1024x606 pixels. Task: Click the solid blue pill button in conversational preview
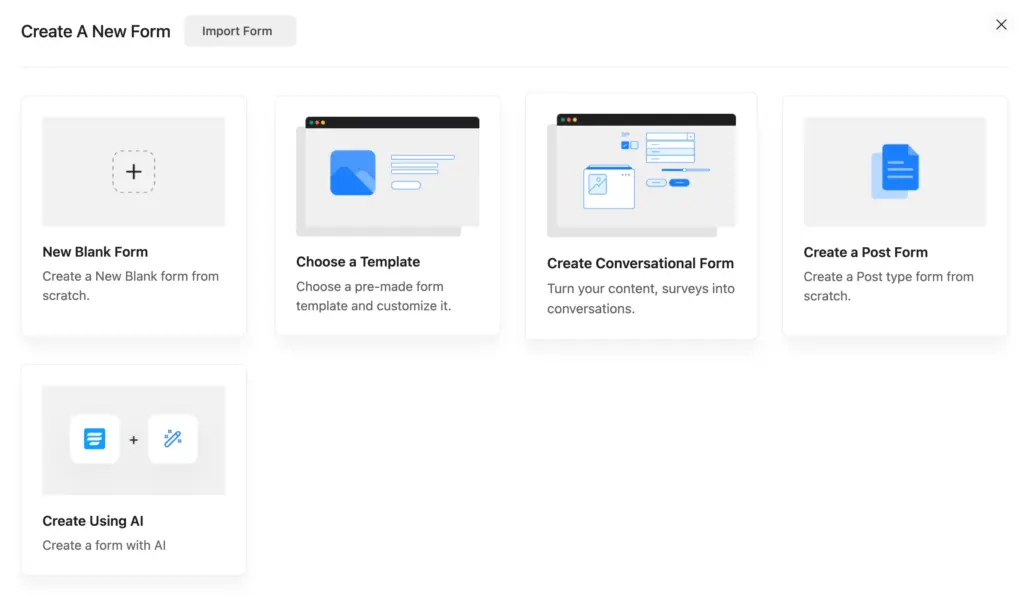[x=679, y=183]
